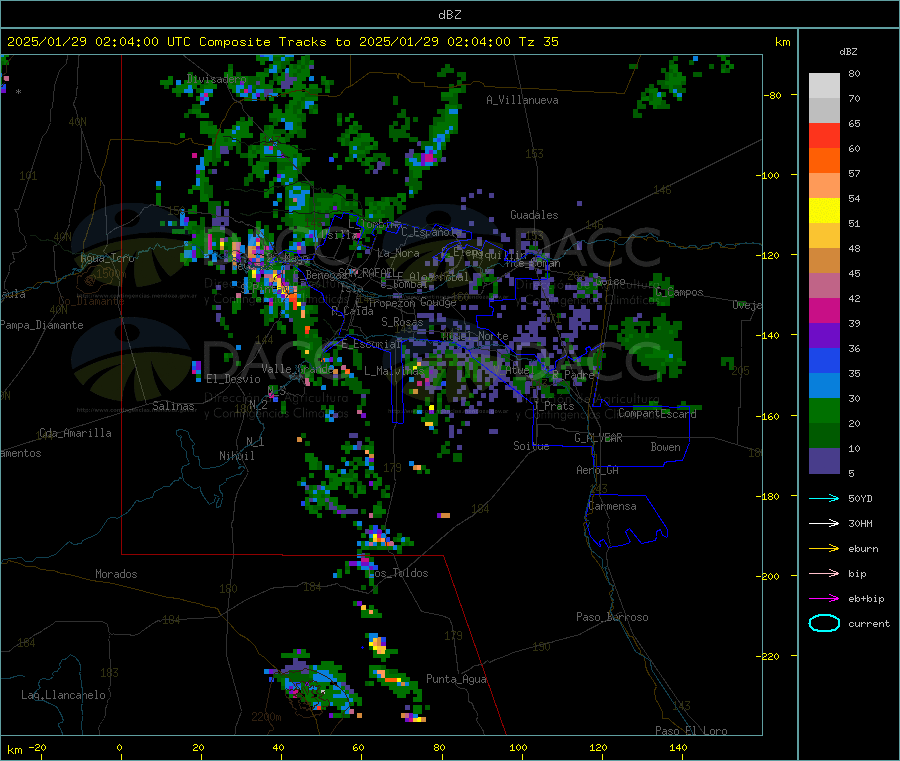Pick the magenta swatch in dBZ scale
900x761 pixels.
point(824,310)
